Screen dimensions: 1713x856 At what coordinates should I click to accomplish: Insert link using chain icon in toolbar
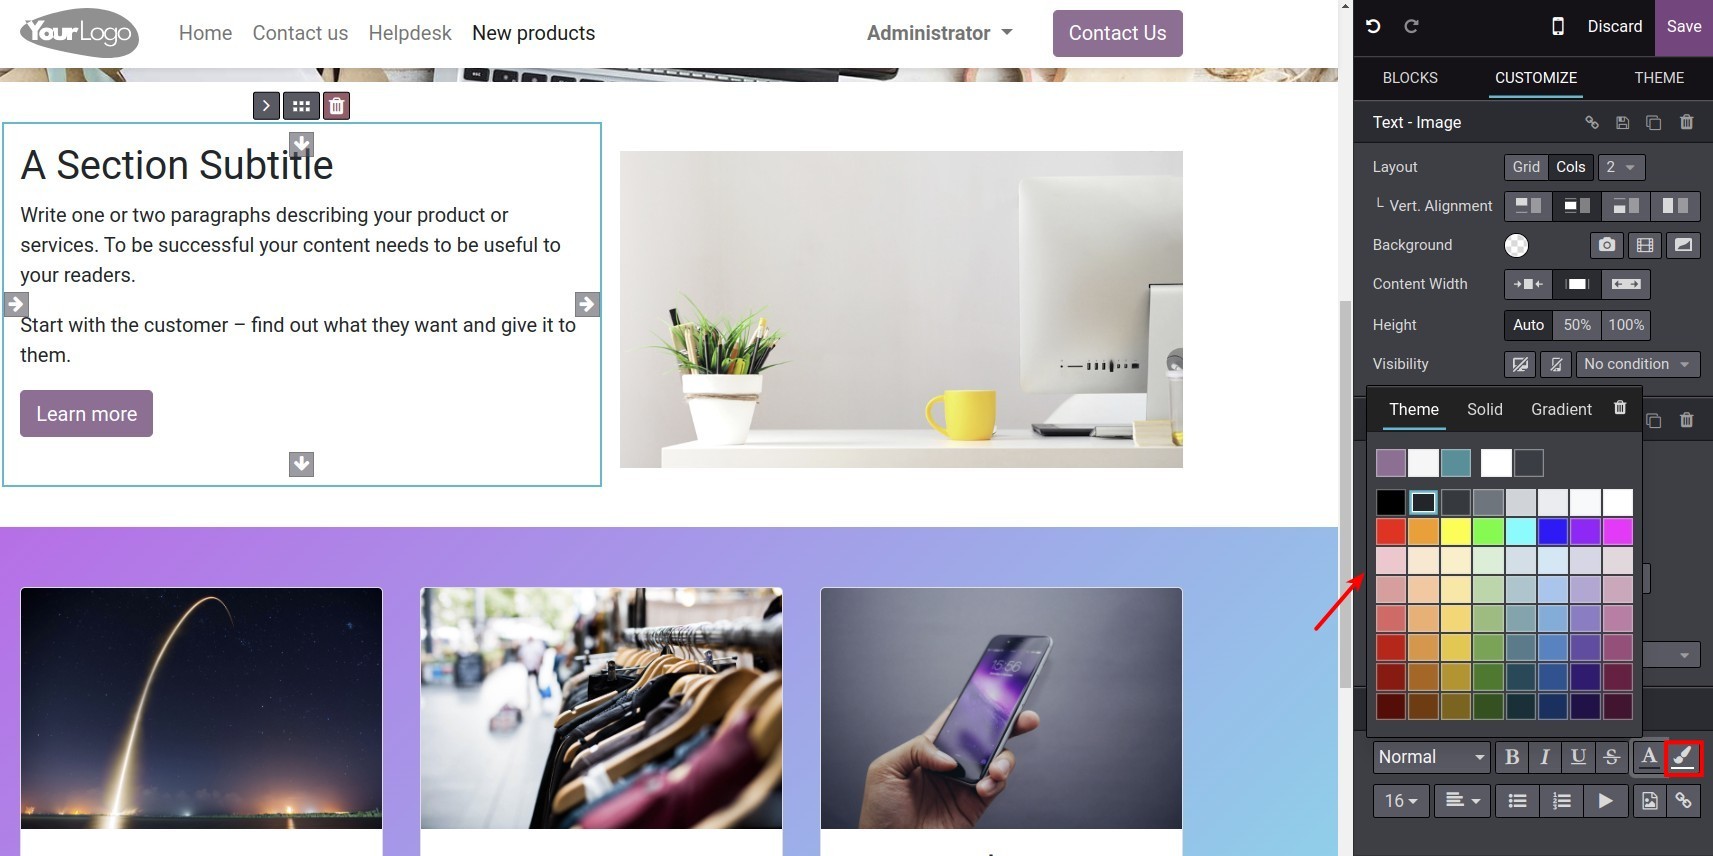[x=1684, y=801]
